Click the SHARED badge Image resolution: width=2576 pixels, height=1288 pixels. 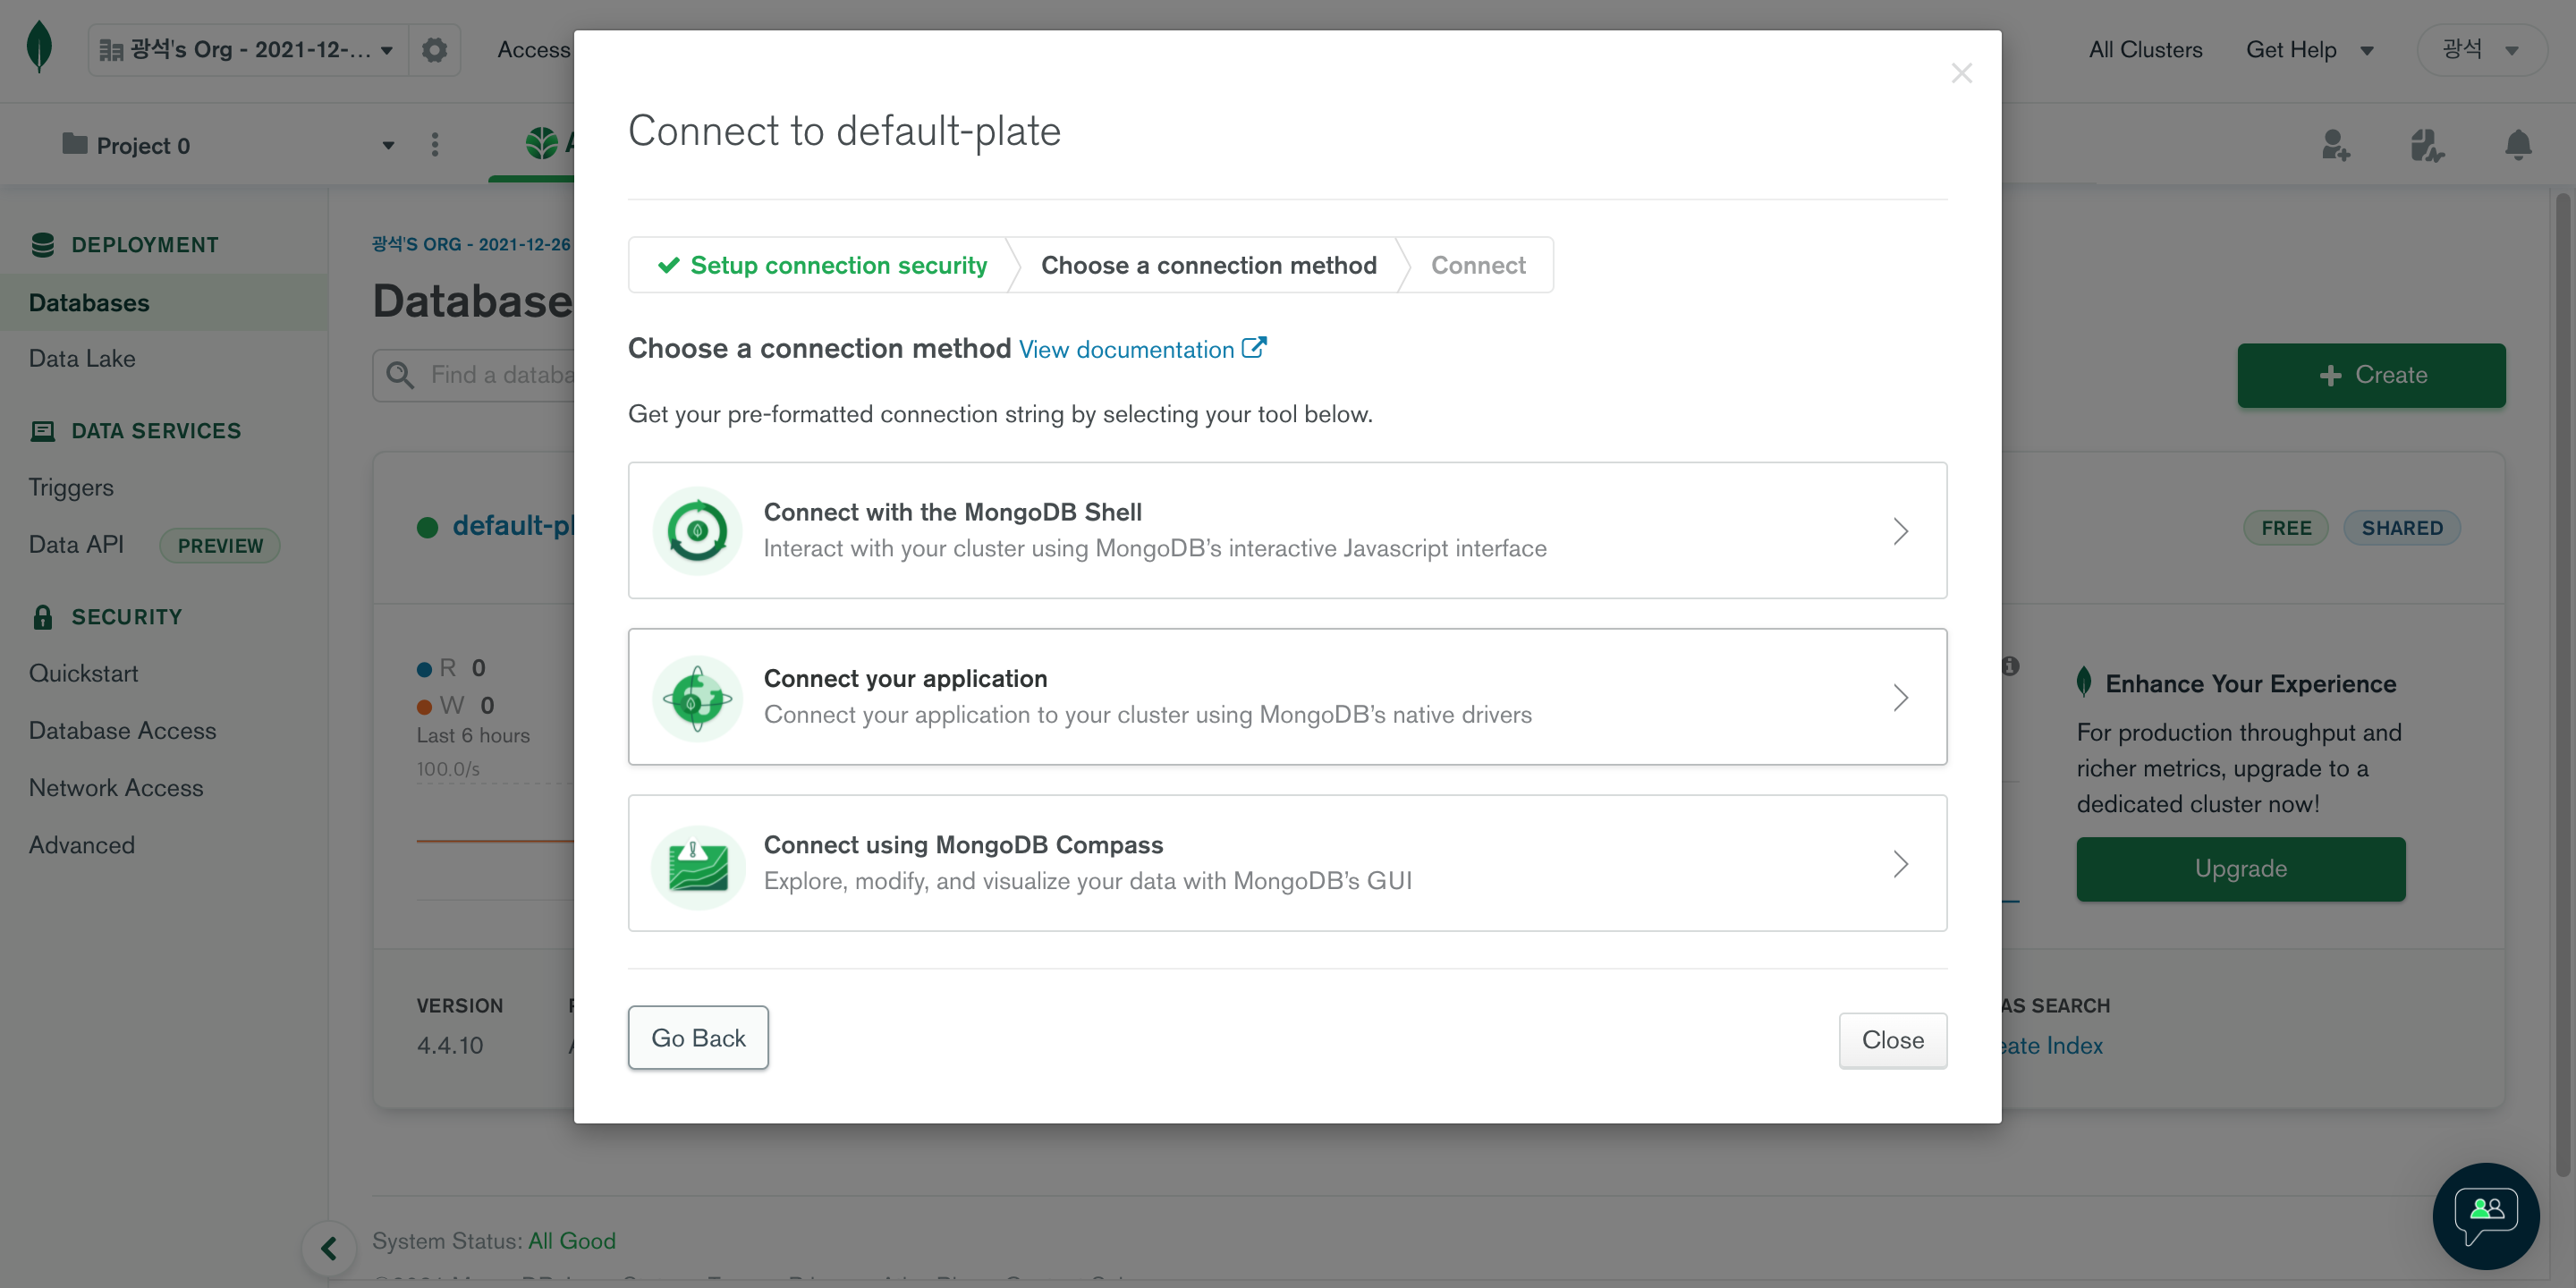point(2402,528)
